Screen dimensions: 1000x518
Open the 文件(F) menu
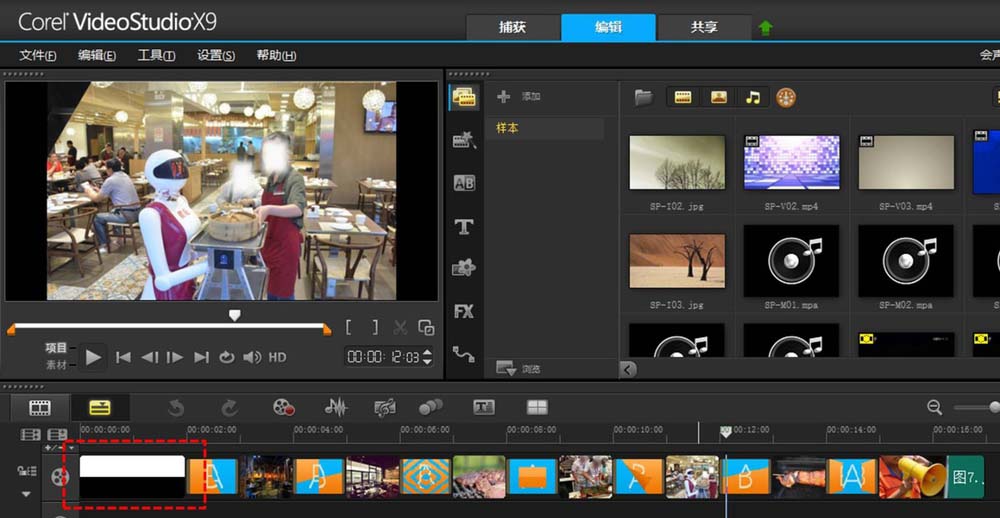(38, 56)
